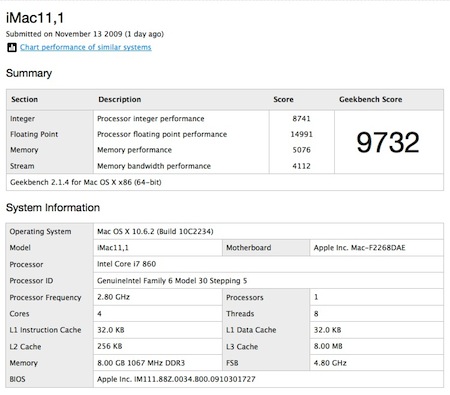This screenshot has height=395, width=450.
Task: Click the L3 Cache label
Action: (242, 347)
